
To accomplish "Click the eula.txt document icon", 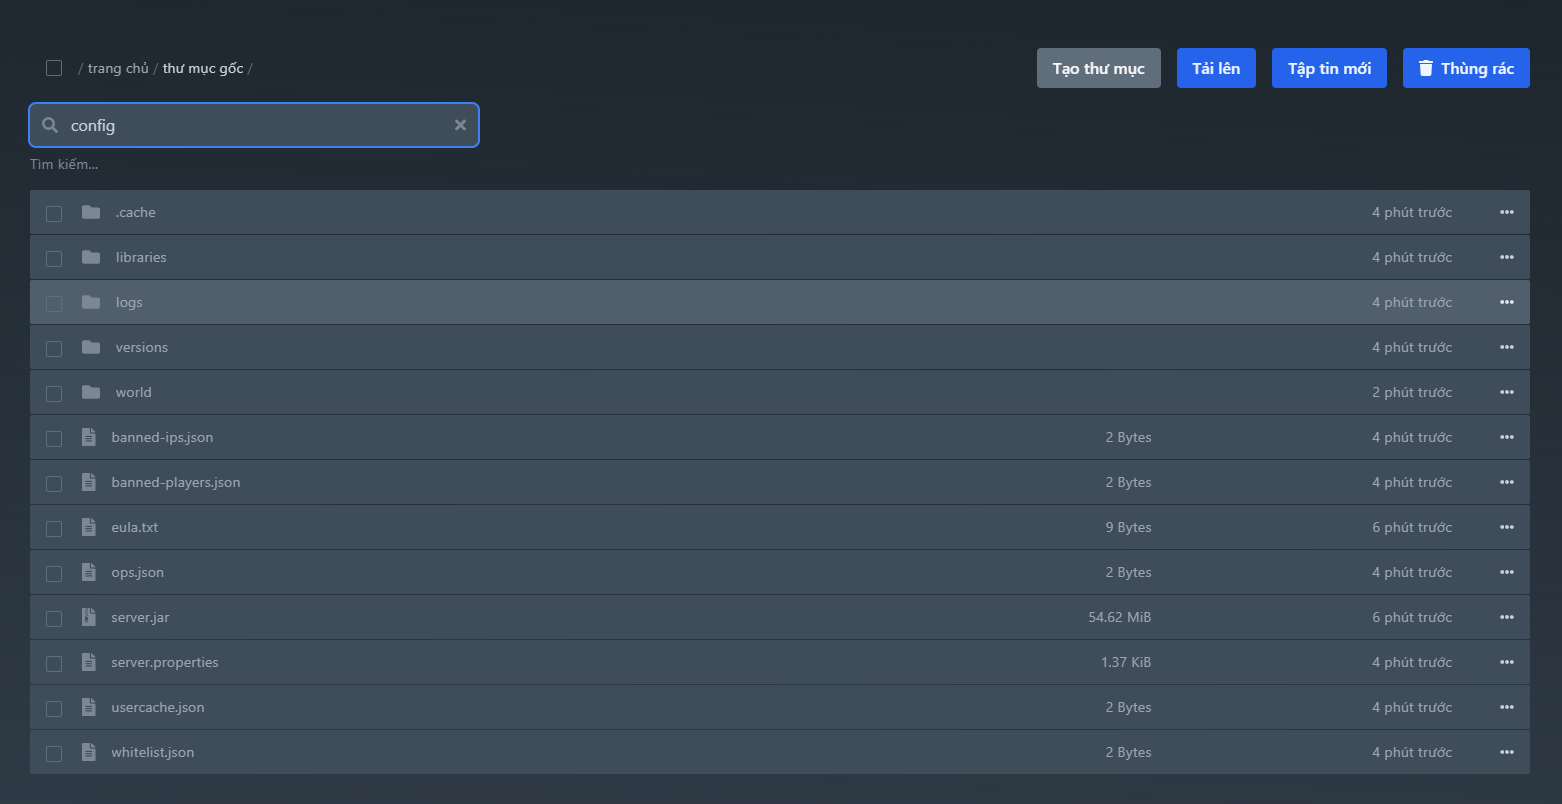I will pyautogui.click(x=89, y=527).
